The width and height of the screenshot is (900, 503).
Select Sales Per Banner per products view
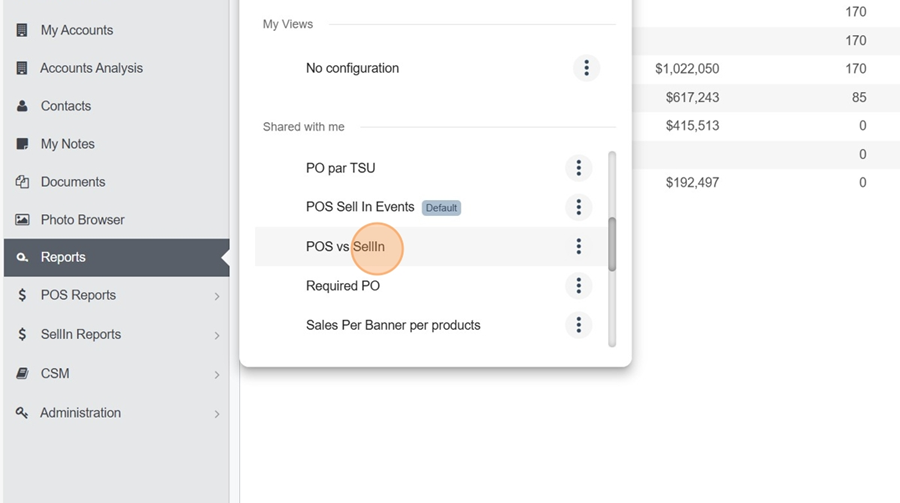(x=393, y=325)
